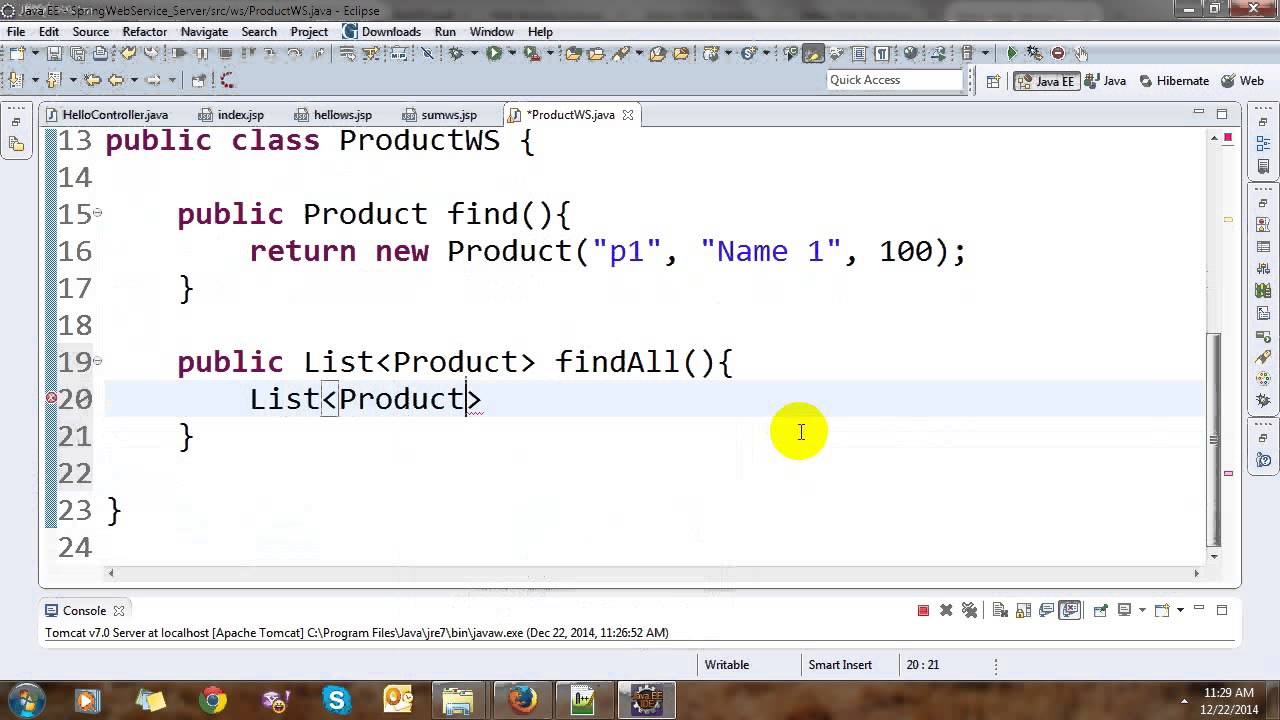Image resolution: width=1280 pixels, height=720 pixels.
Task: Toggle Show Console When Standard Out Changes
Action: pyautogui.click(x=1046, y=610)
